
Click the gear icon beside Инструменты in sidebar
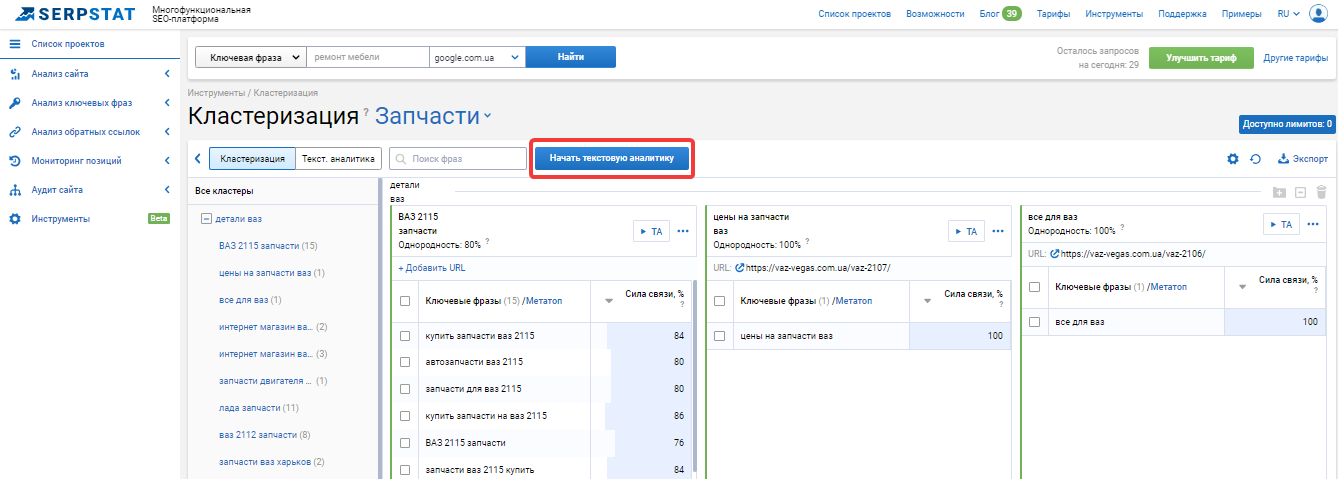[x=15, y=219]
